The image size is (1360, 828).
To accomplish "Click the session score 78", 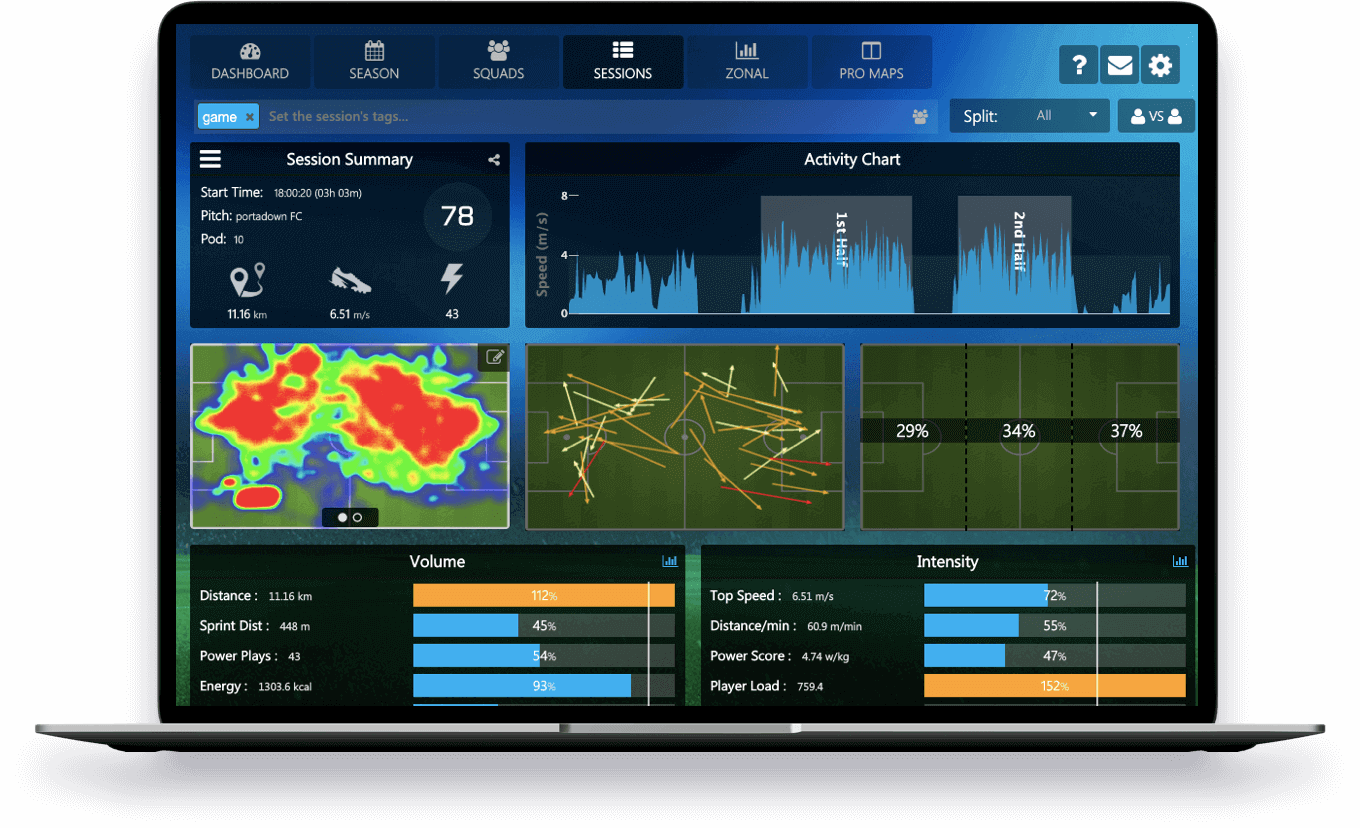I will pyautogui.click(x=457, y=216).
